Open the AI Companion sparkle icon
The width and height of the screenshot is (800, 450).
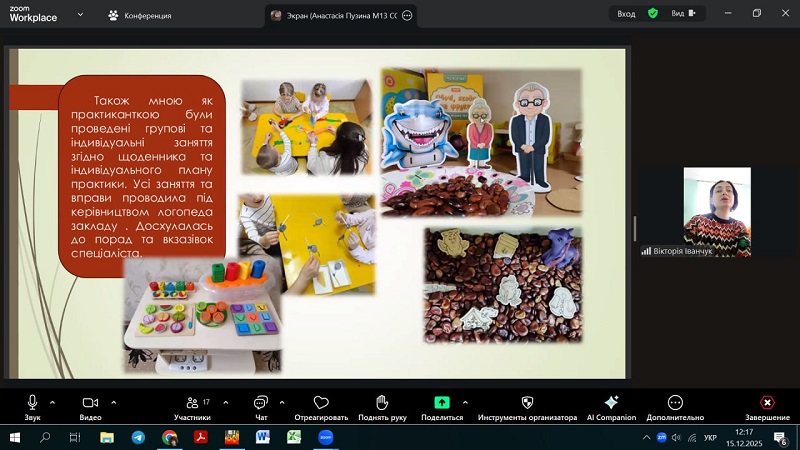611,405
